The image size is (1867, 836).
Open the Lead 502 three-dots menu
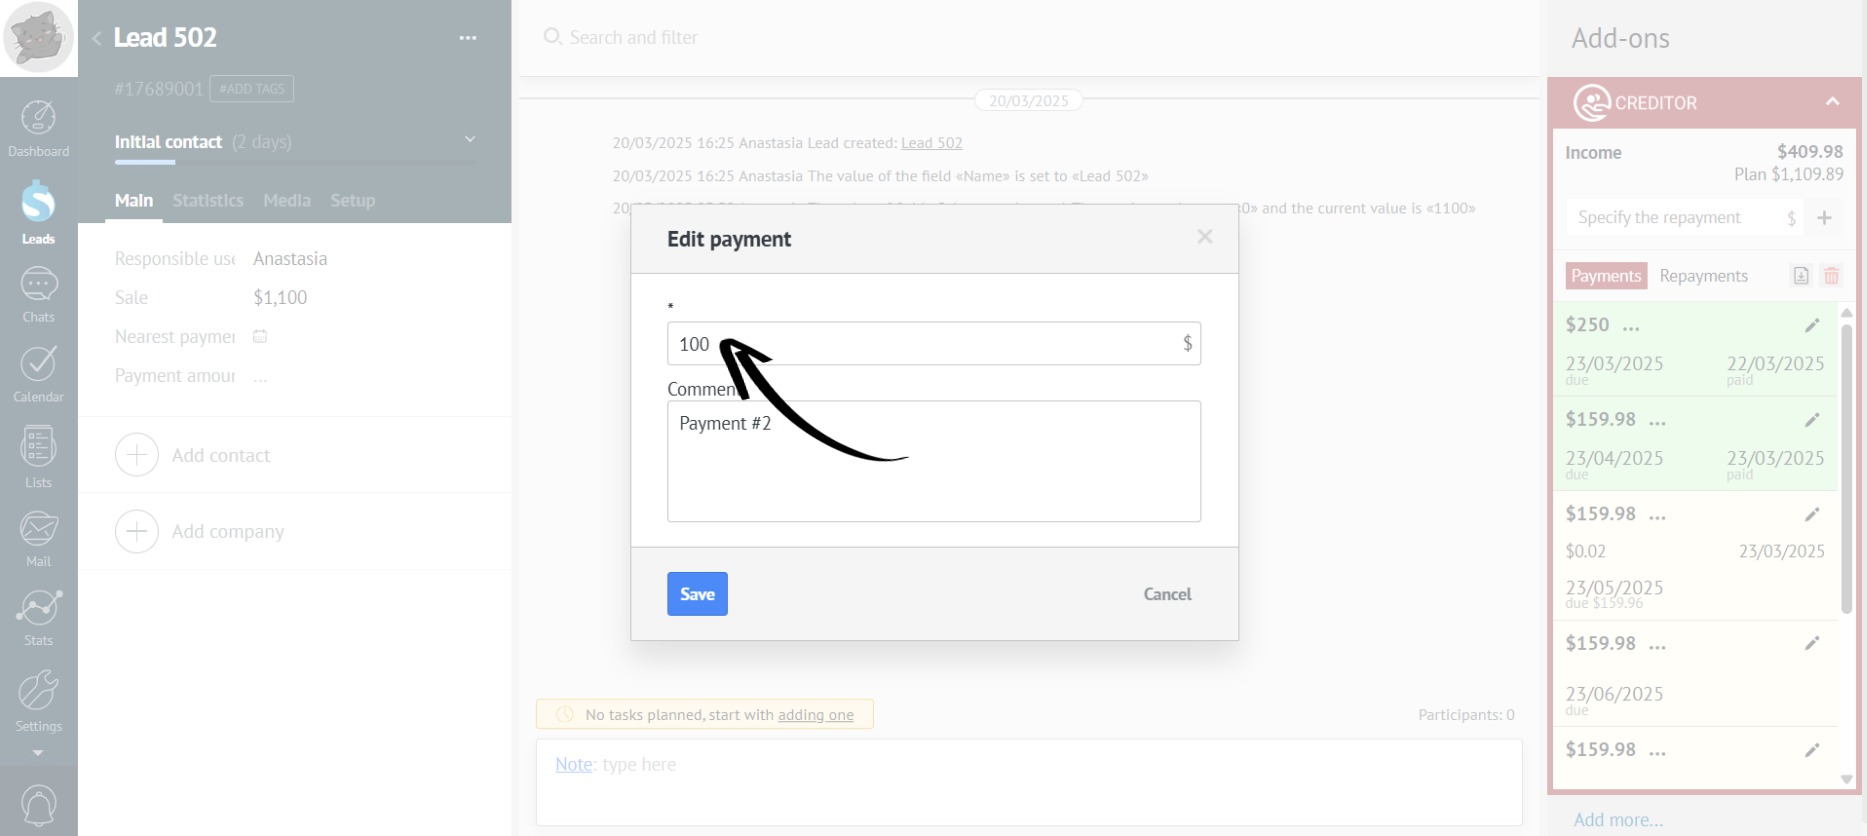pyautogui.click(x=467, y=38)
